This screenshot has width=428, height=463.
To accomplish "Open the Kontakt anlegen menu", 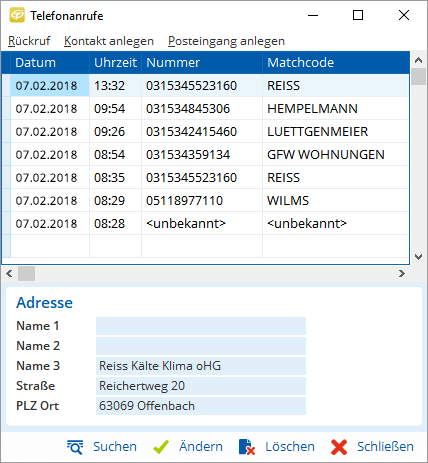I will (109, 41).
